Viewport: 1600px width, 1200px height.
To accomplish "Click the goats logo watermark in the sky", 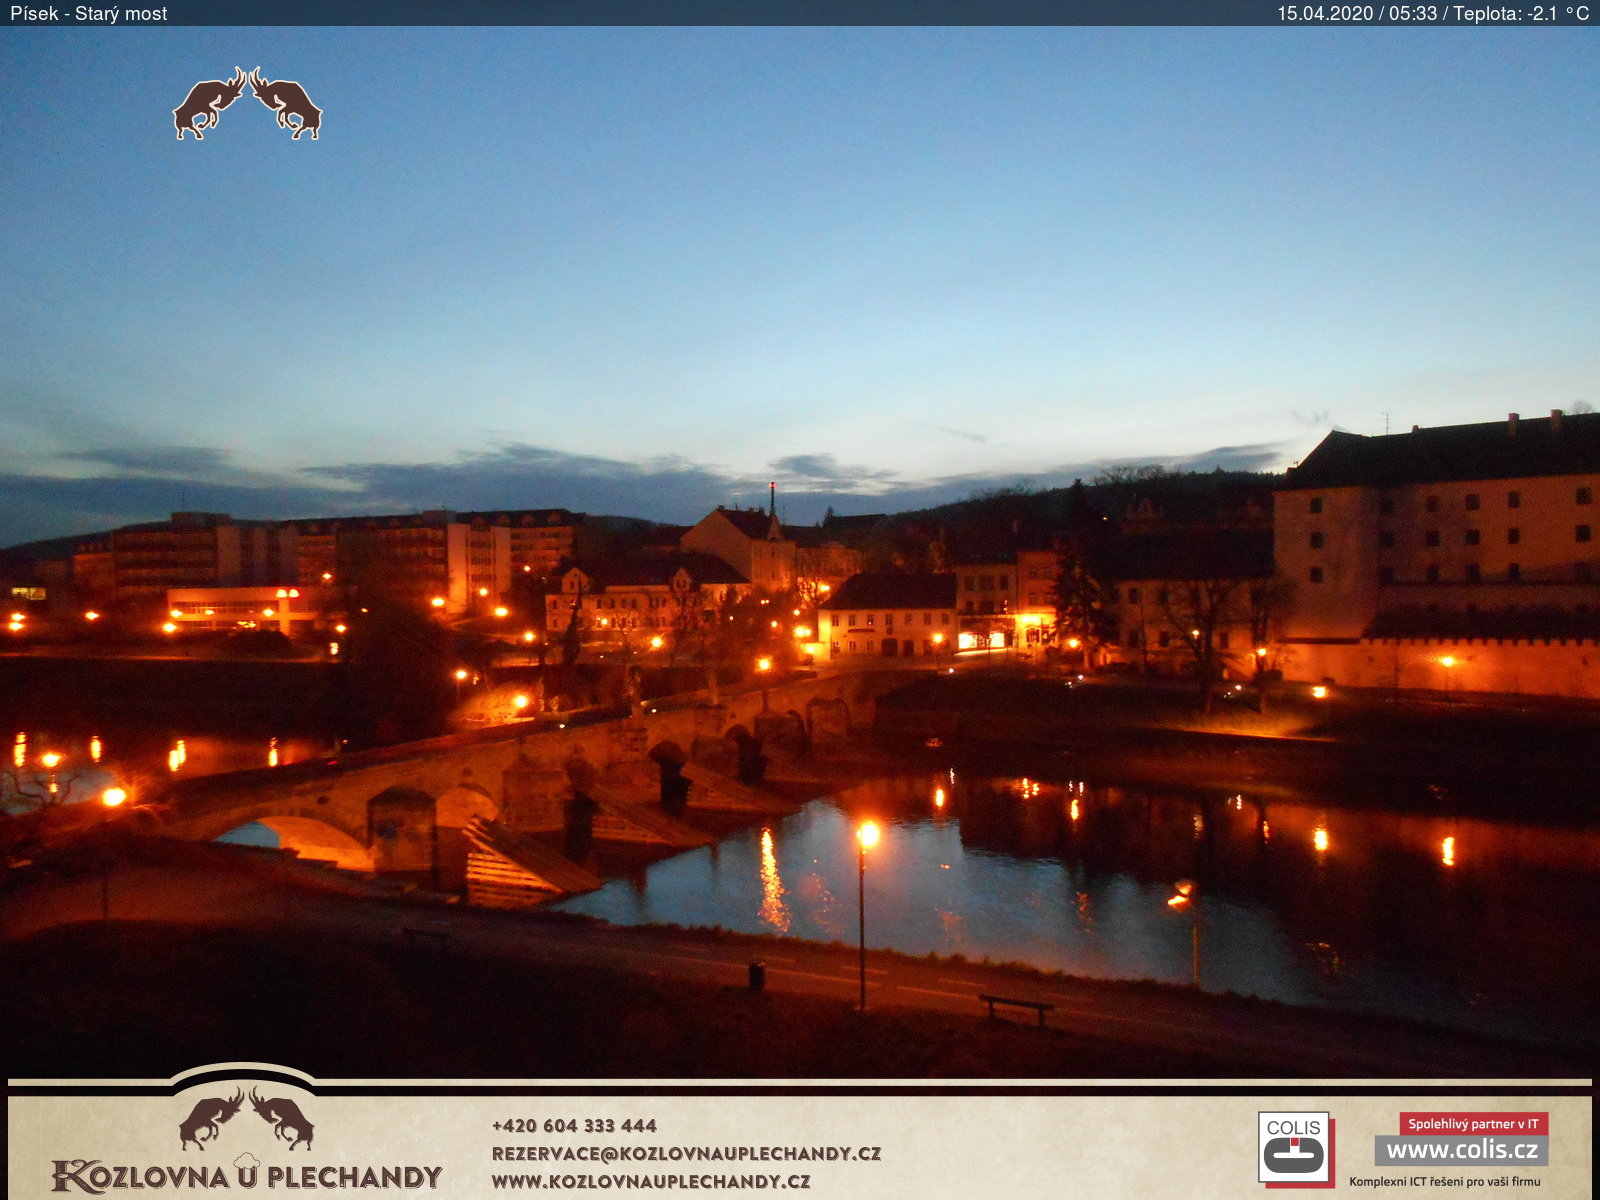I will pyautogui.click(x=247, y=104).
